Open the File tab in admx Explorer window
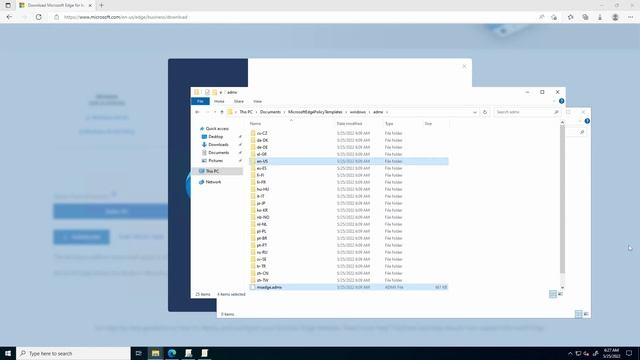 click(200, 101)
